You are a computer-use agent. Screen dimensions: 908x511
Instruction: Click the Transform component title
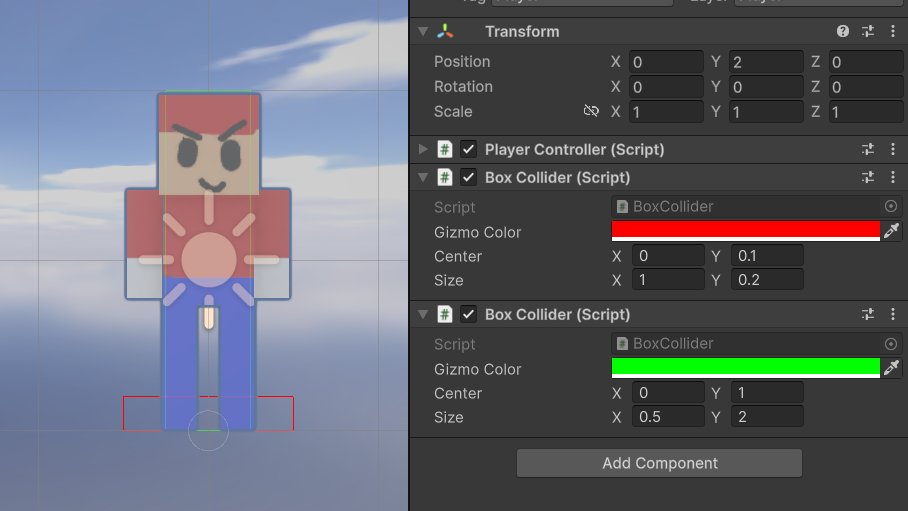tap(522, 31)
